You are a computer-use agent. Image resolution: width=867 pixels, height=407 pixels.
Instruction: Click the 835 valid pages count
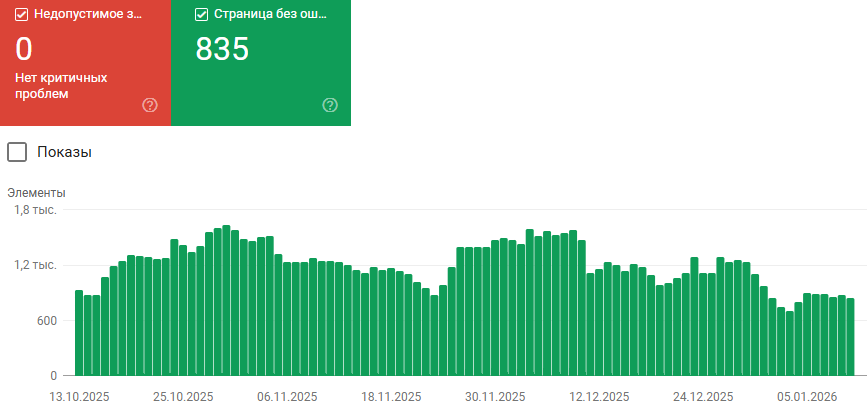[222, 49]
